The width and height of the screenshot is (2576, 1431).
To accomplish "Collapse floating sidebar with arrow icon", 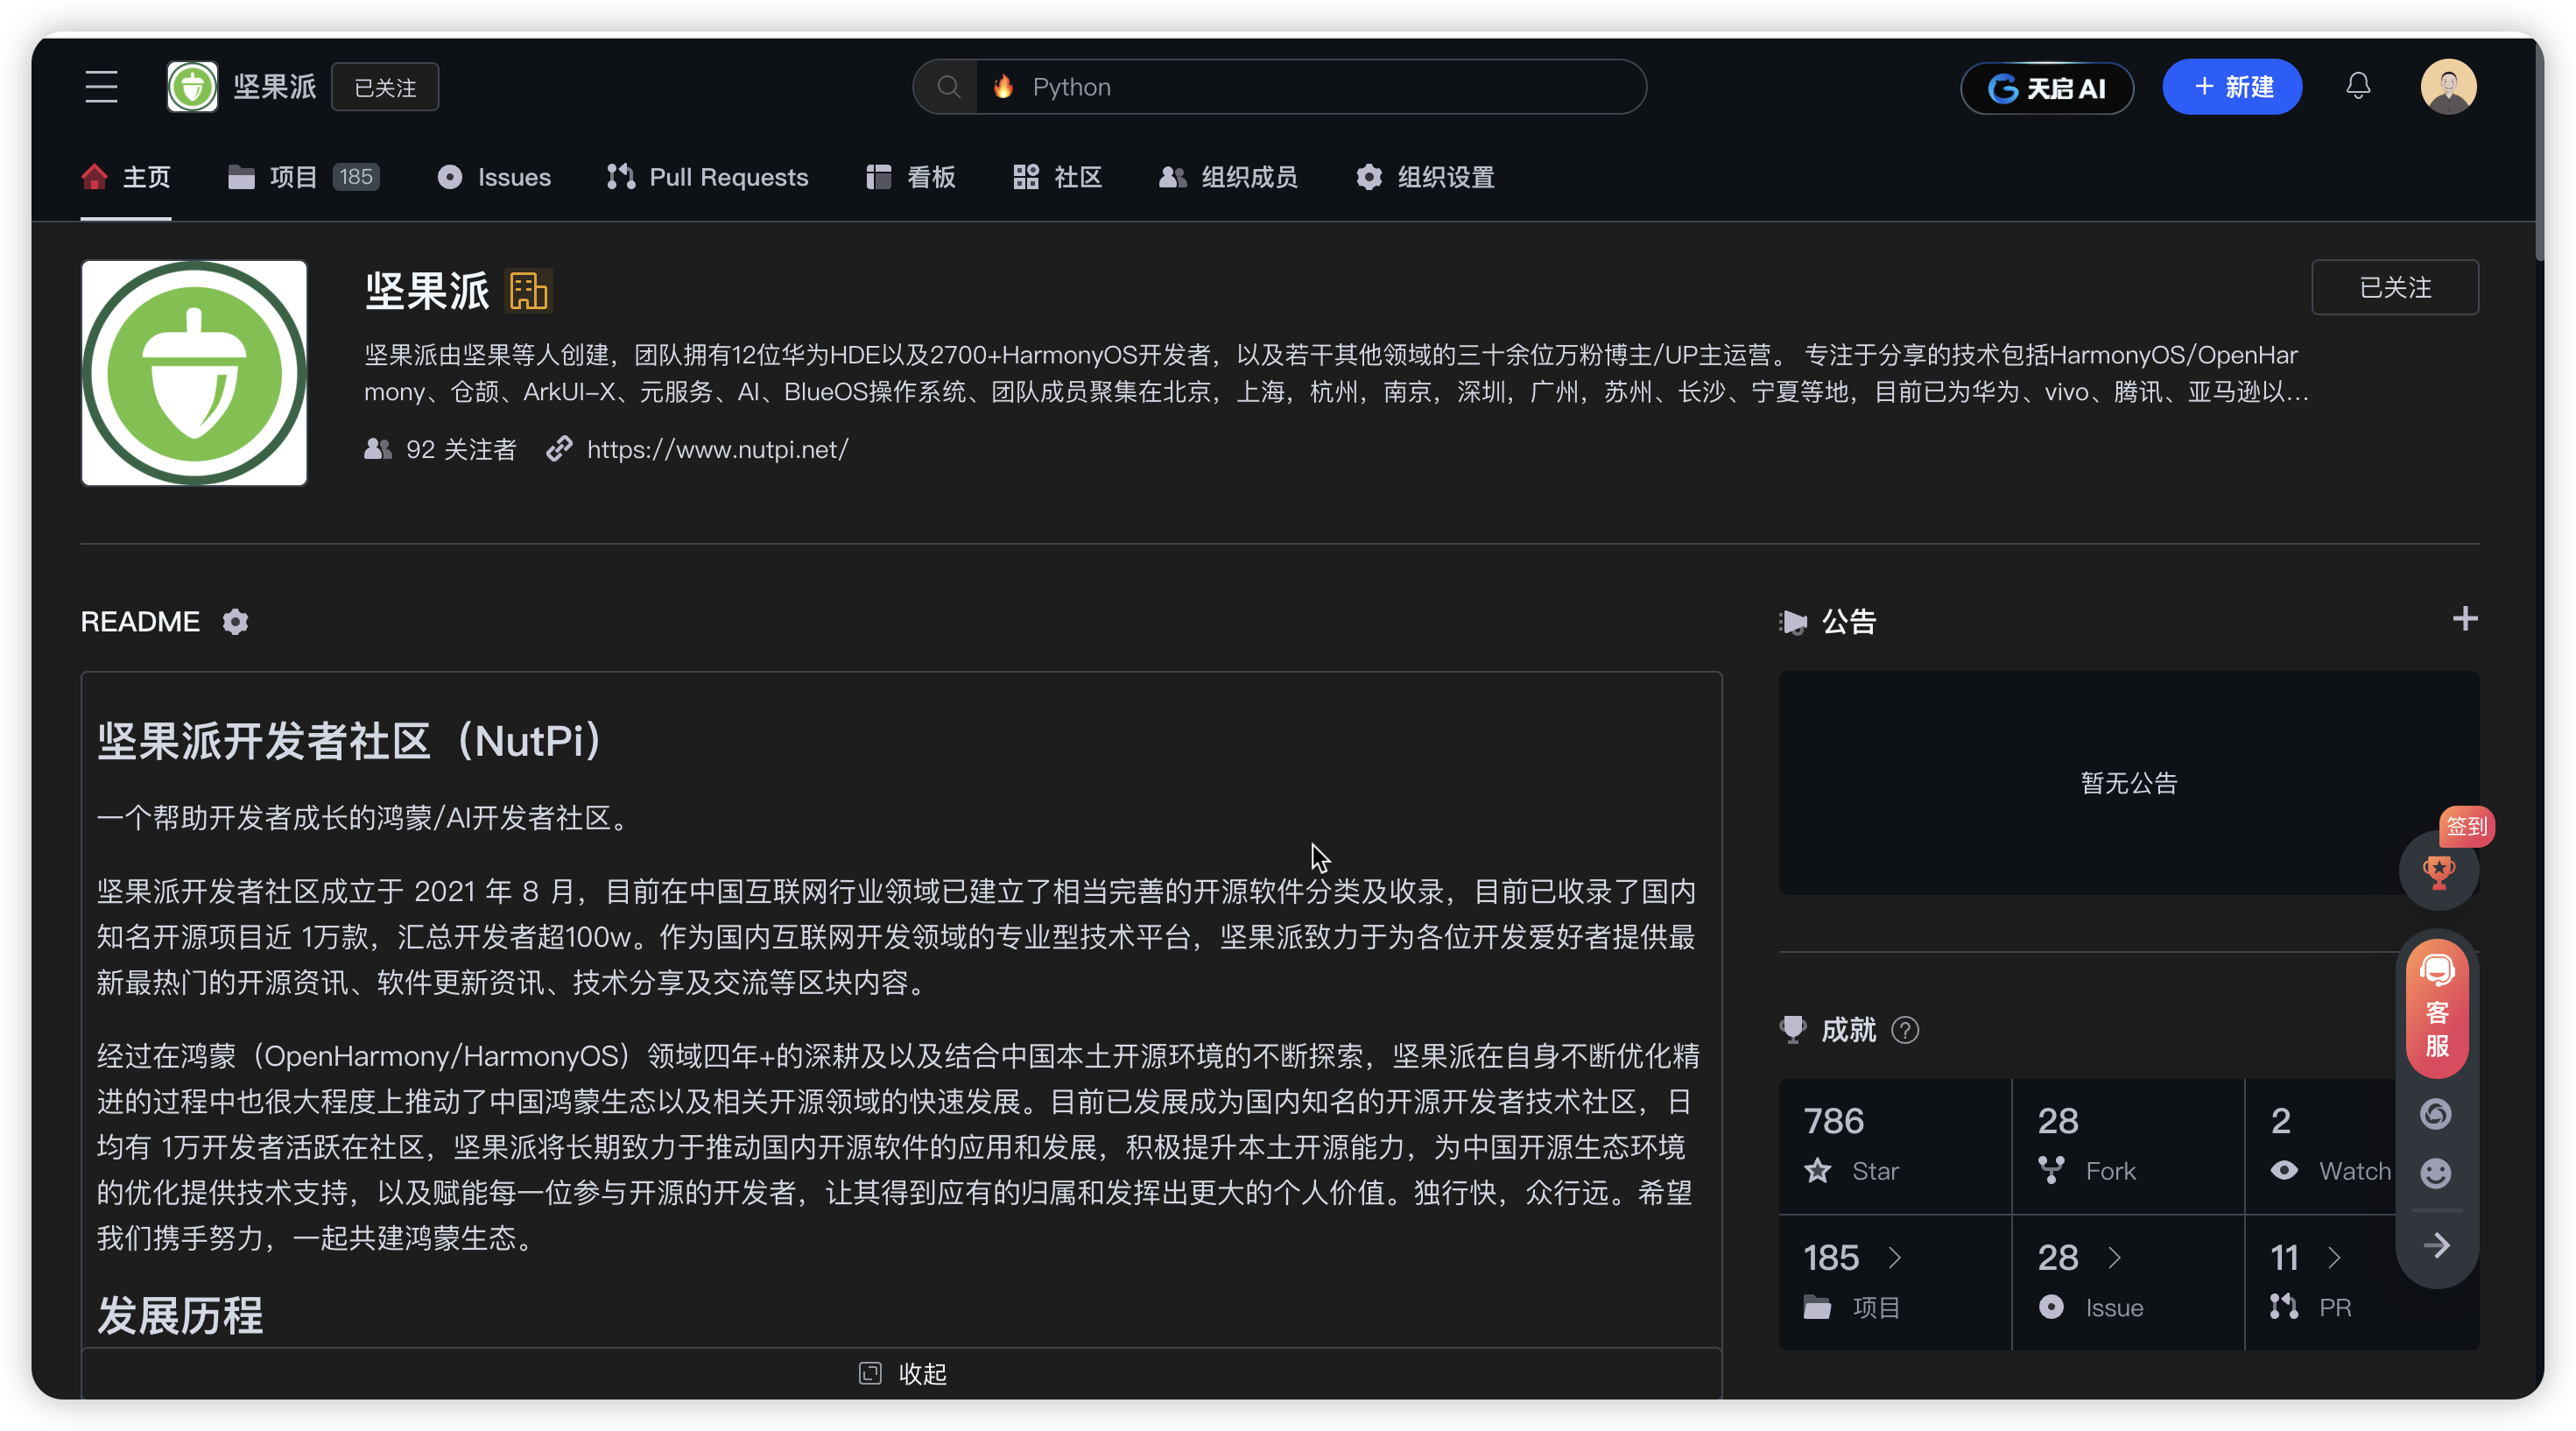I will coord(2437,1246).
